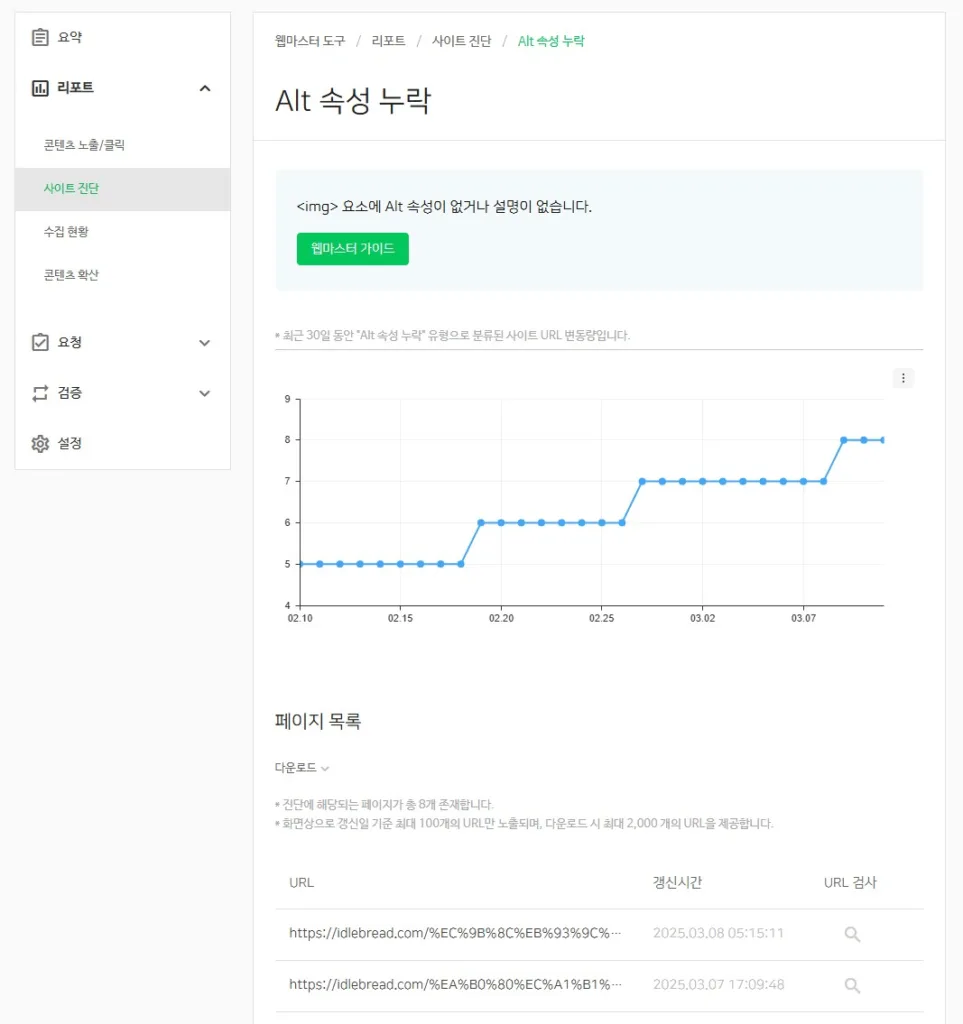This screenshot has width=963, height=1024.
Task: Click timestamp 2025.03.08 05:15:11
Action: coord(718,933)
